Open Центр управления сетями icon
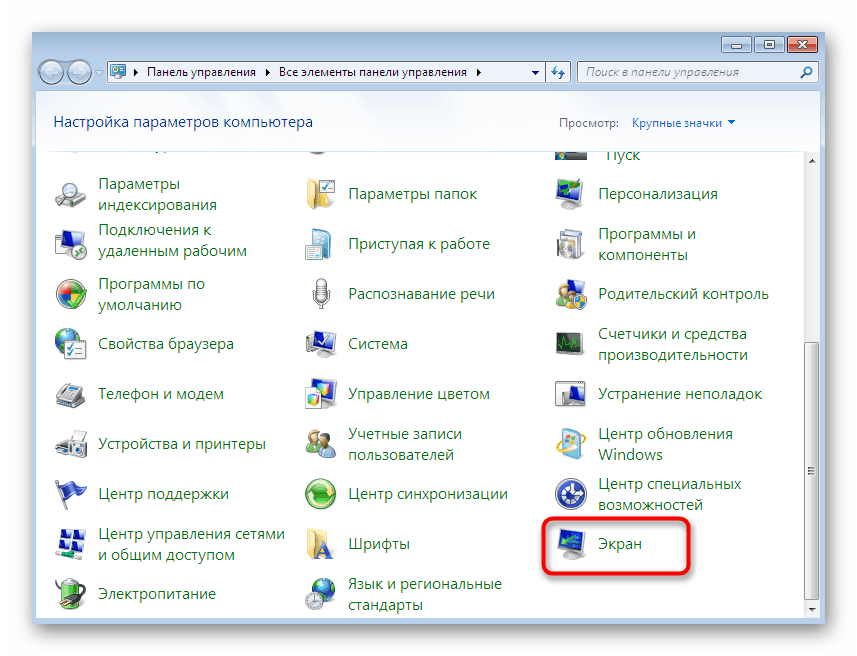The image size is (857, 656). tap(71, 544)
